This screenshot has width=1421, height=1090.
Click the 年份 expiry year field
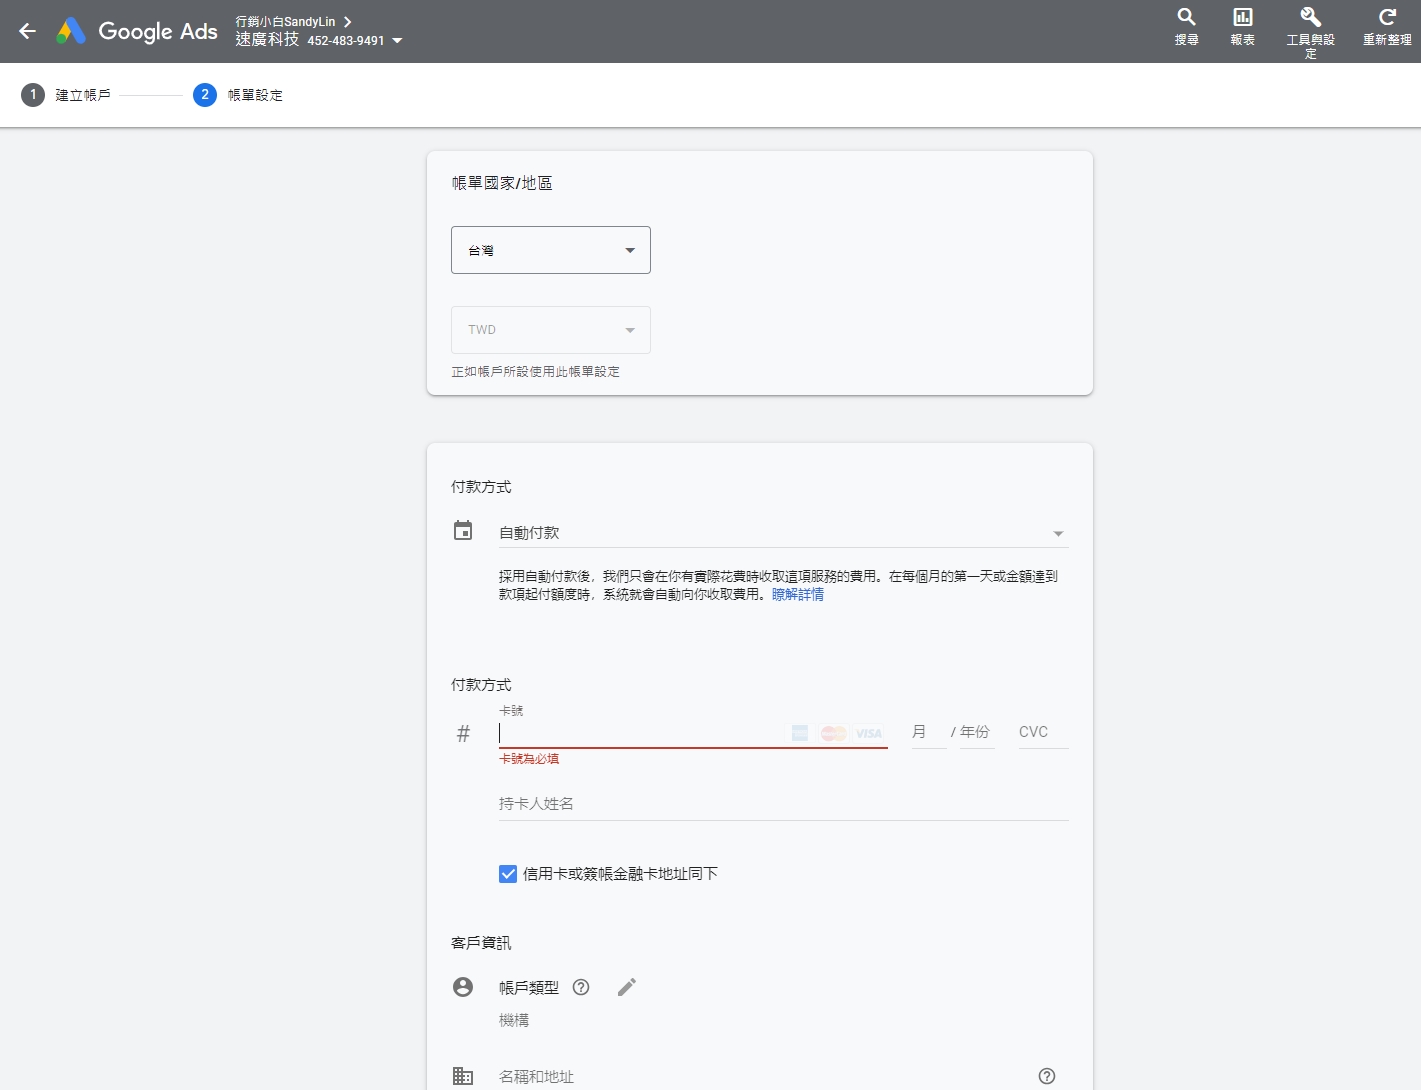pos(977,732)
